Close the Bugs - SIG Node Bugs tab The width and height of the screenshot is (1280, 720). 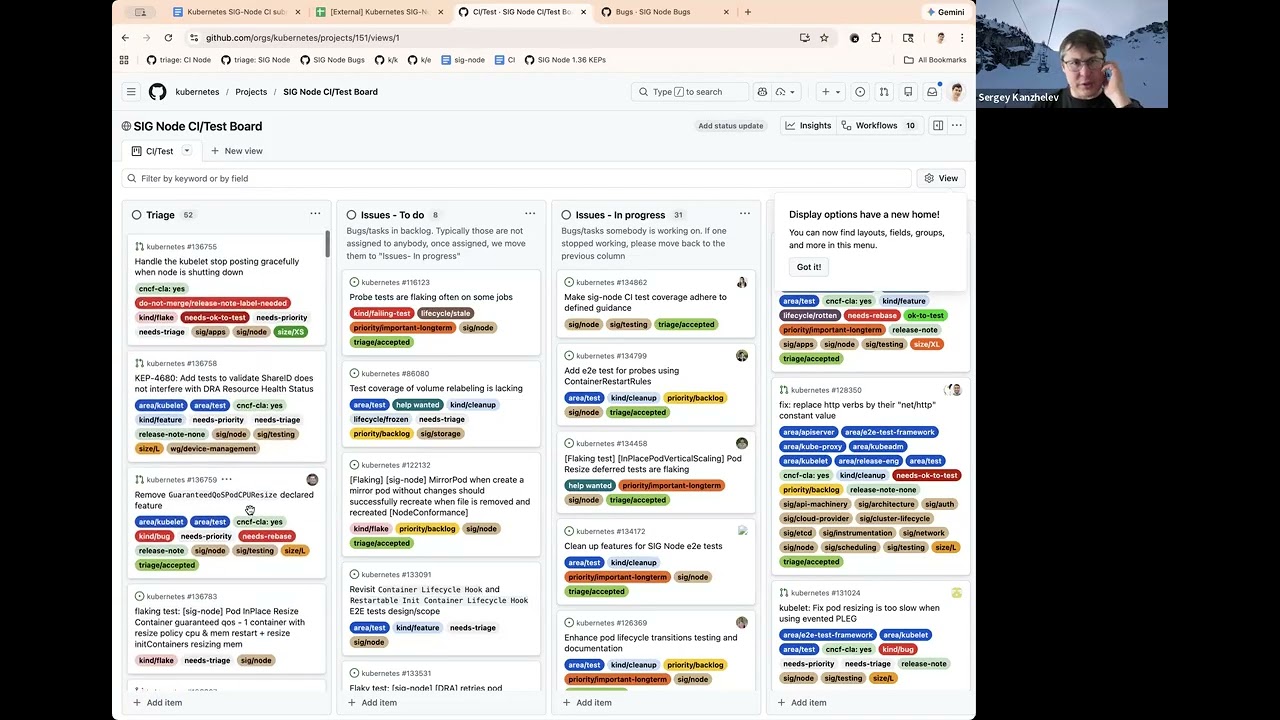(726, 12)
